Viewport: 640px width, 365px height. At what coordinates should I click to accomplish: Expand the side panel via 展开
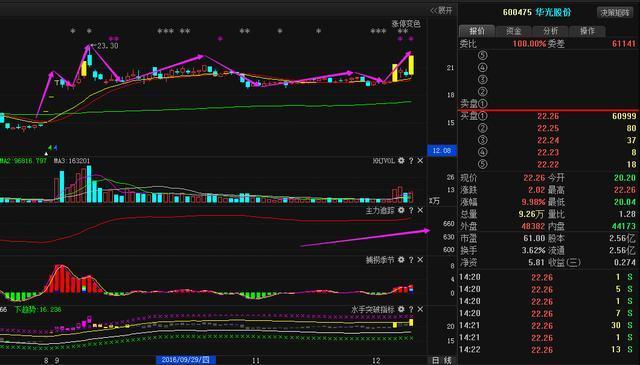click(x=442, y=11)
